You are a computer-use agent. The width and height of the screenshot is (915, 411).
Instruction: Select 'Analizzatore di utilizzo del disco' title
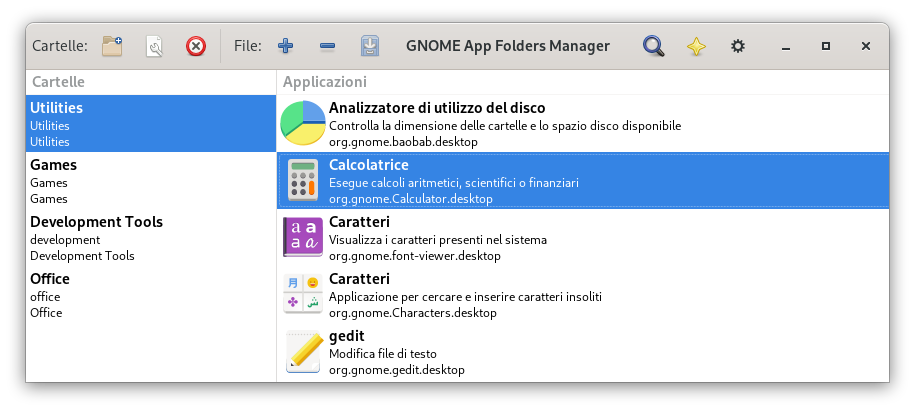click(437, 108)
